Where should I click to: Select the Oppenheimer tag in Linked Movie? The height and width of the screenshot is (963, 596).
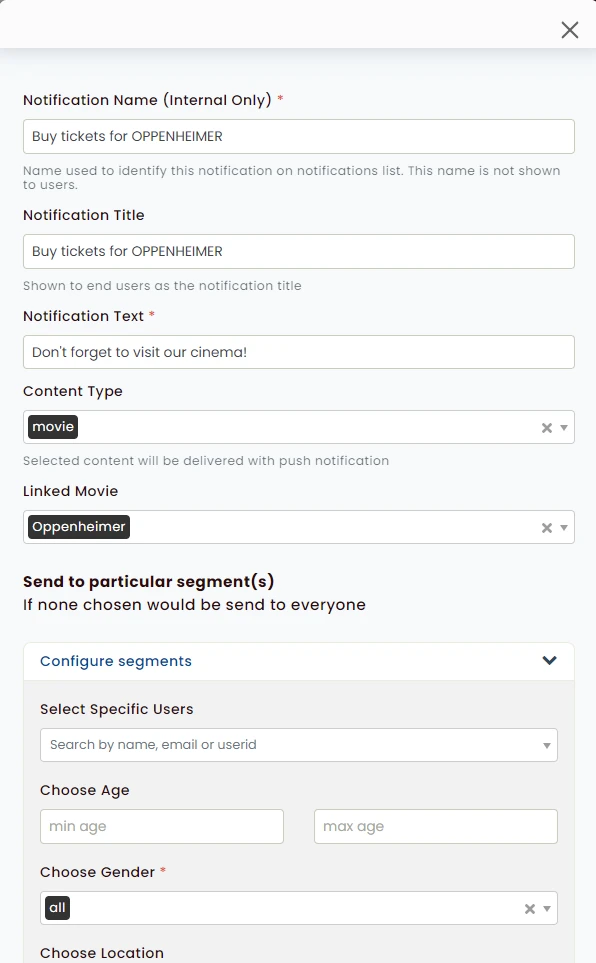coord(79,527)
